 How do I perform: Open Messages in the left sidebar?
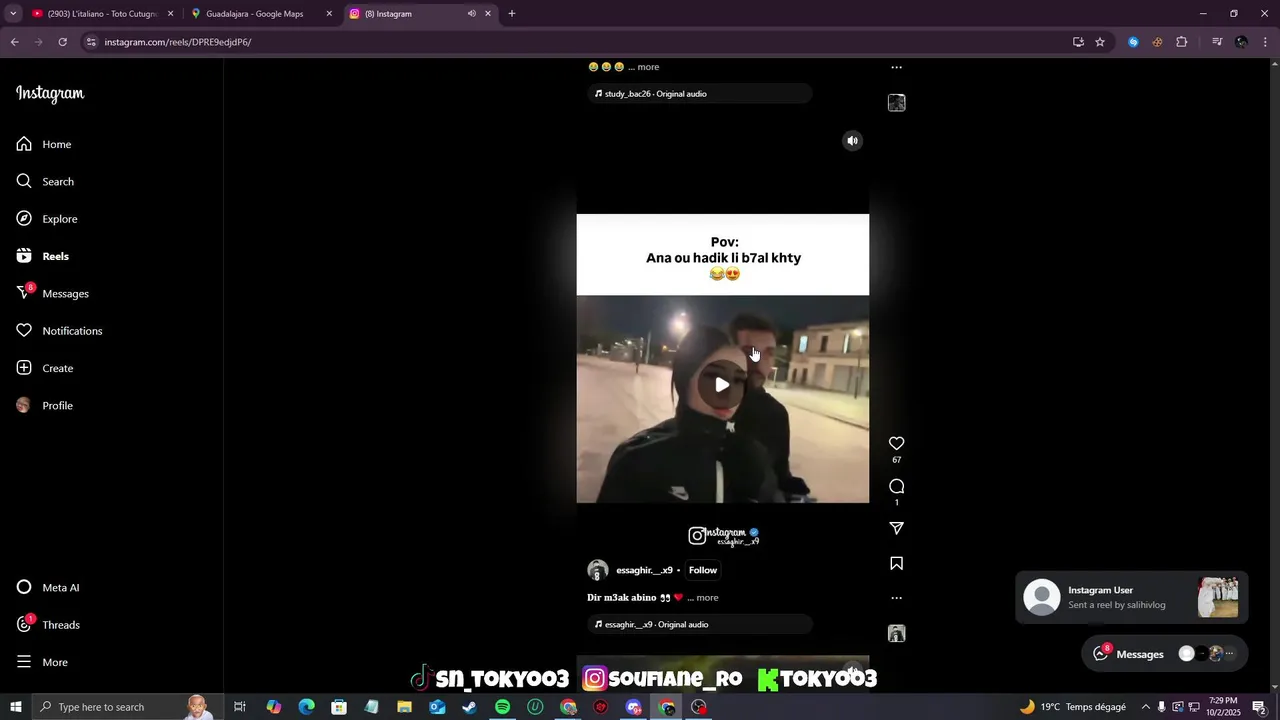[x=53, y=293]
